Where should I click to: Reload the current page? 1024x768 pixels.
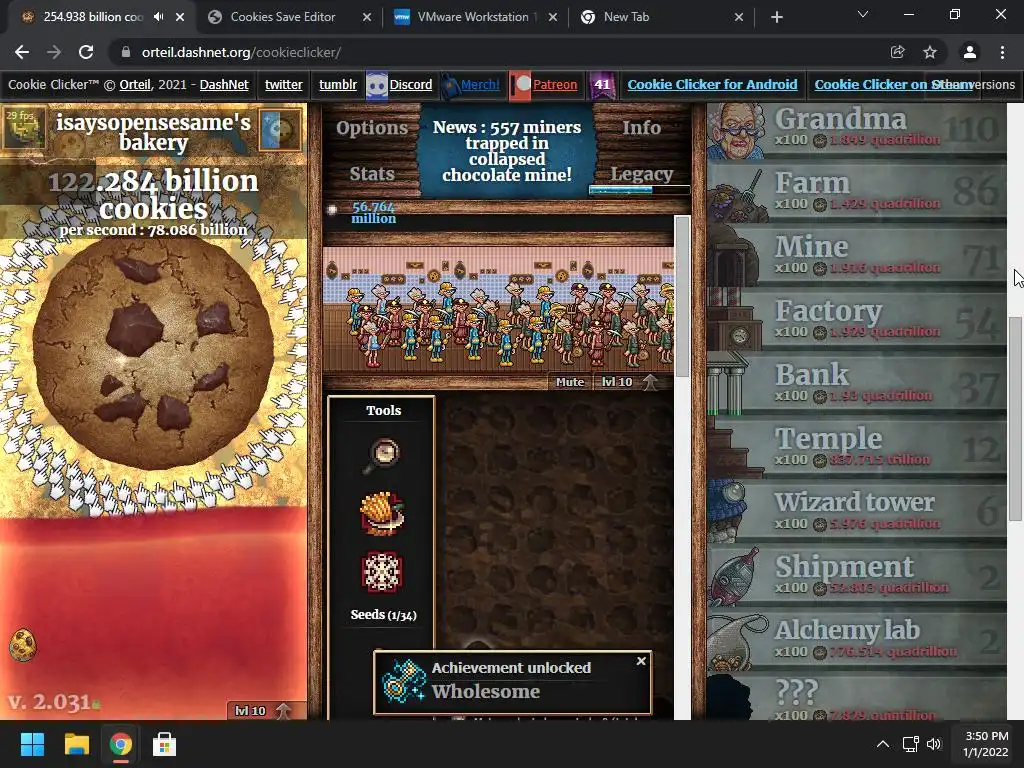[86, 52]
